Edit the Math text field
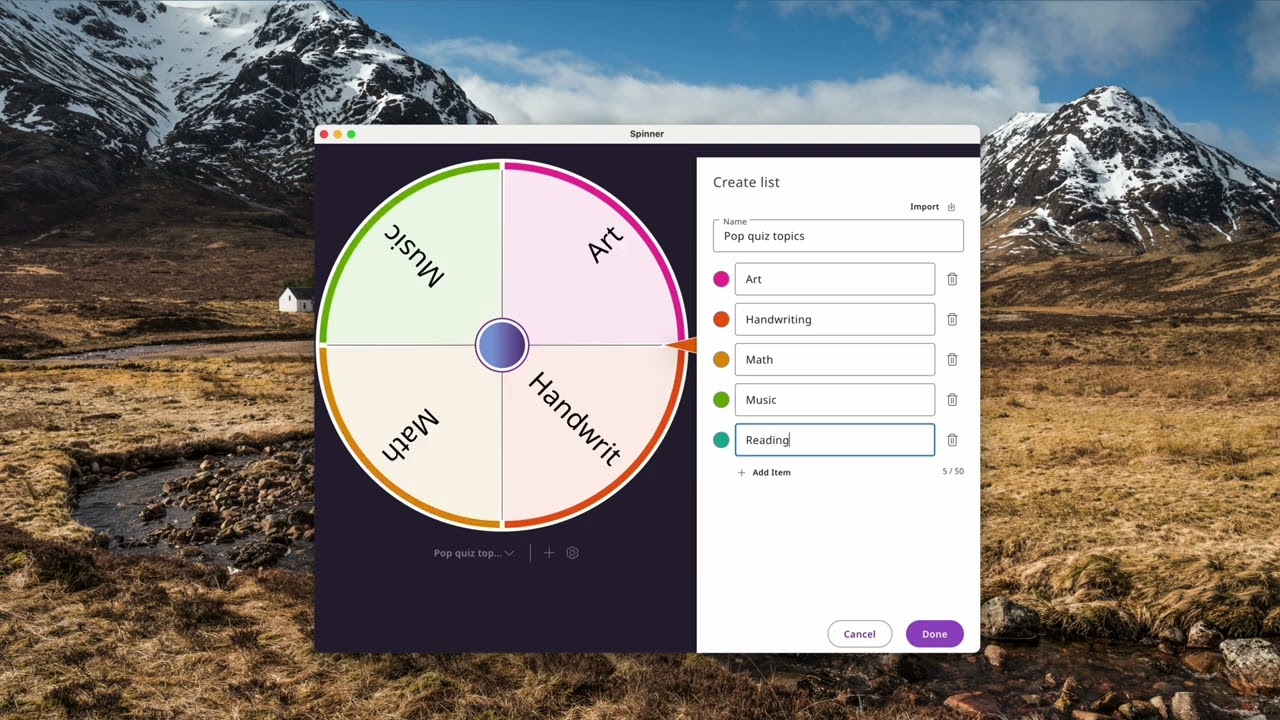The height and width of the screenshot is (720, 1280). click(835, 359)
